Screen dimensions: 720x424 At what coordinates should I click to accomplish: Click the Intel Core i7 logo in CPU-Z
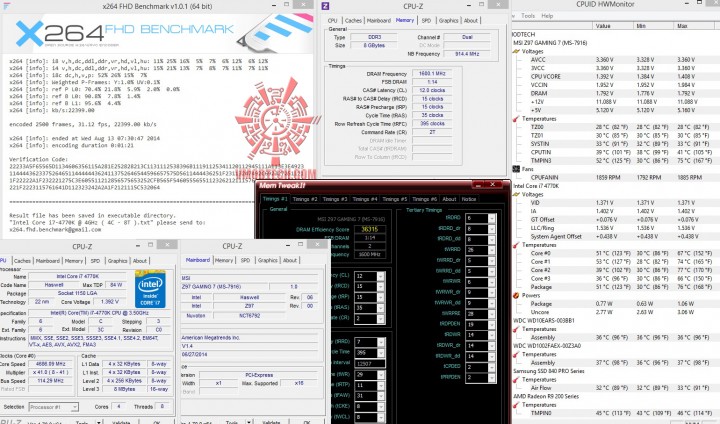[150, 289]
